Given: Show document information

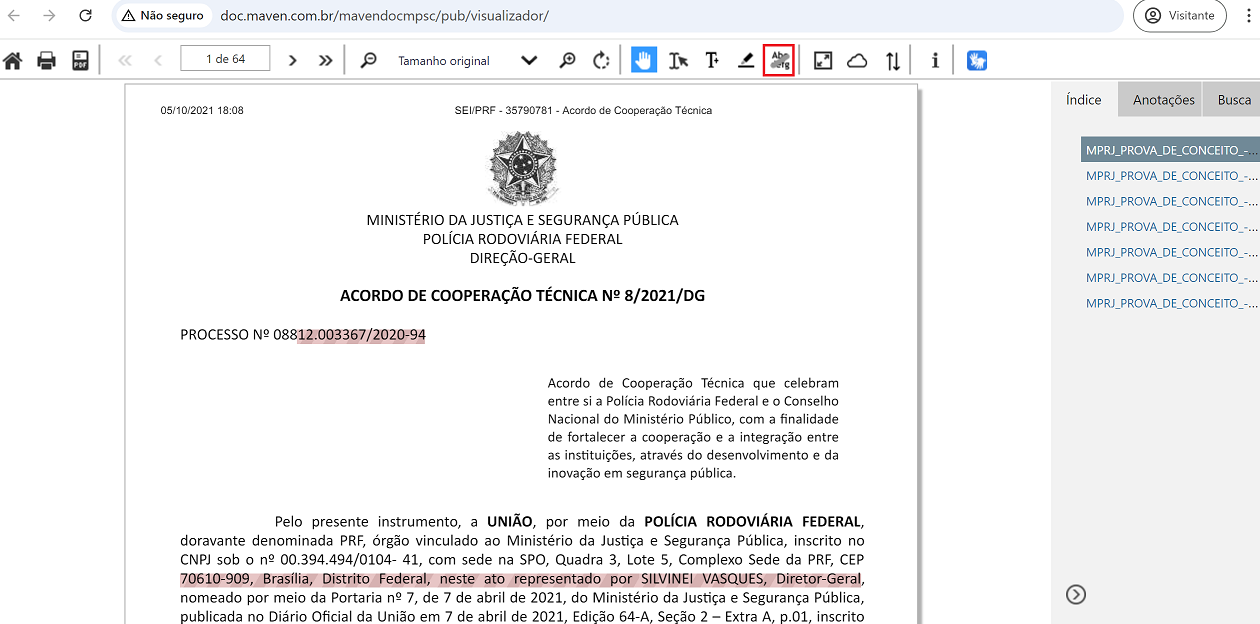Looking at the screenshot, I should 935,60.
